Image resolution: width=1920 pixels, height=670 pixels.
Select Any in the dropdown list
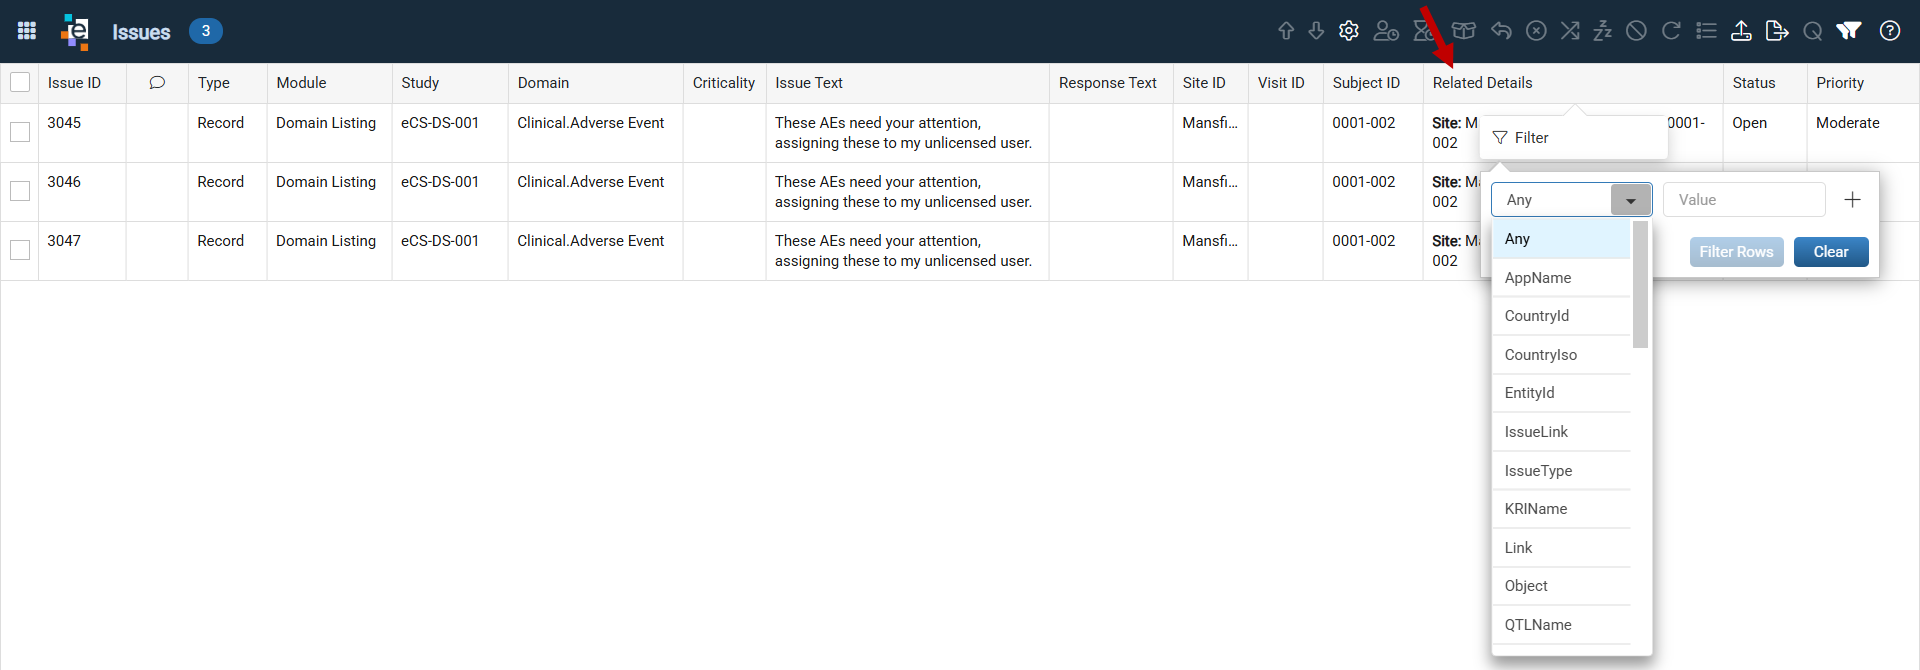coord(1561,239)
